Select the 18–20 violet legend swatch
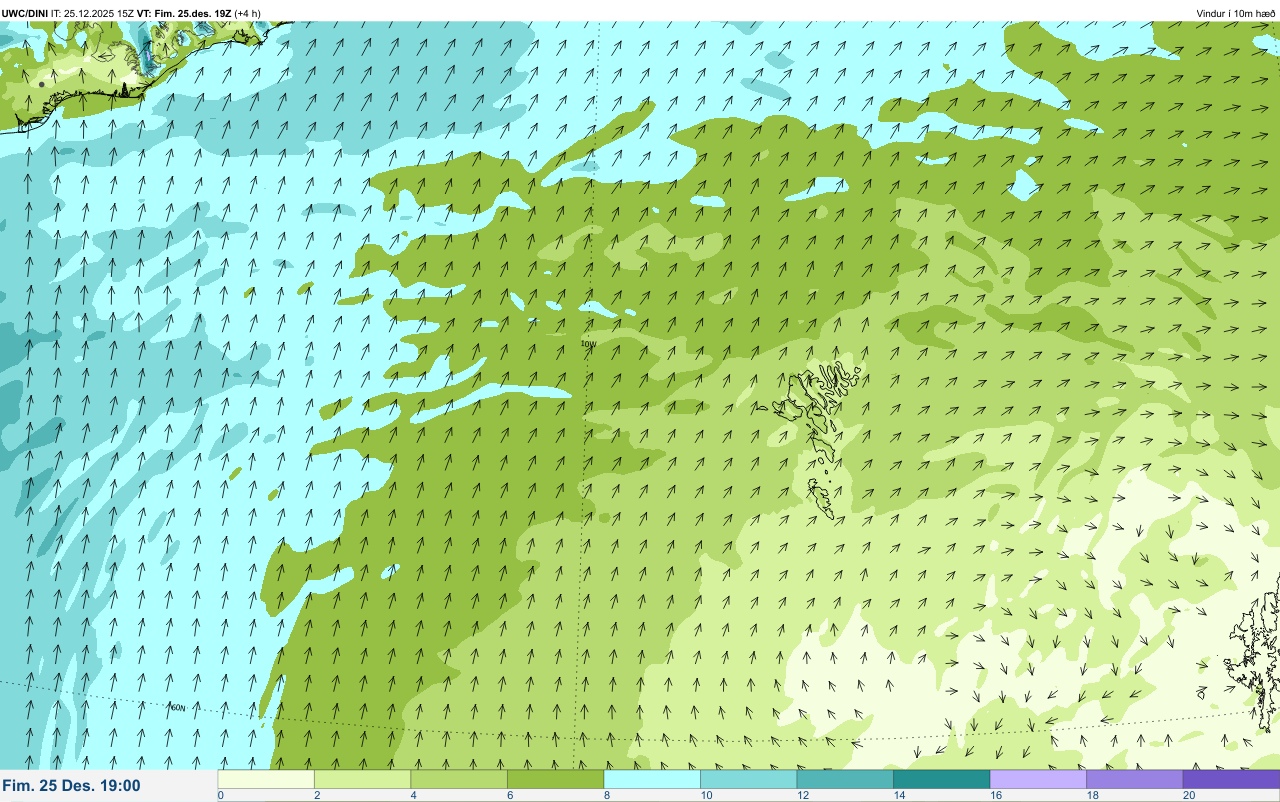The height and width of the screenshot is (802, 1280). click(x=1134, y=779)
